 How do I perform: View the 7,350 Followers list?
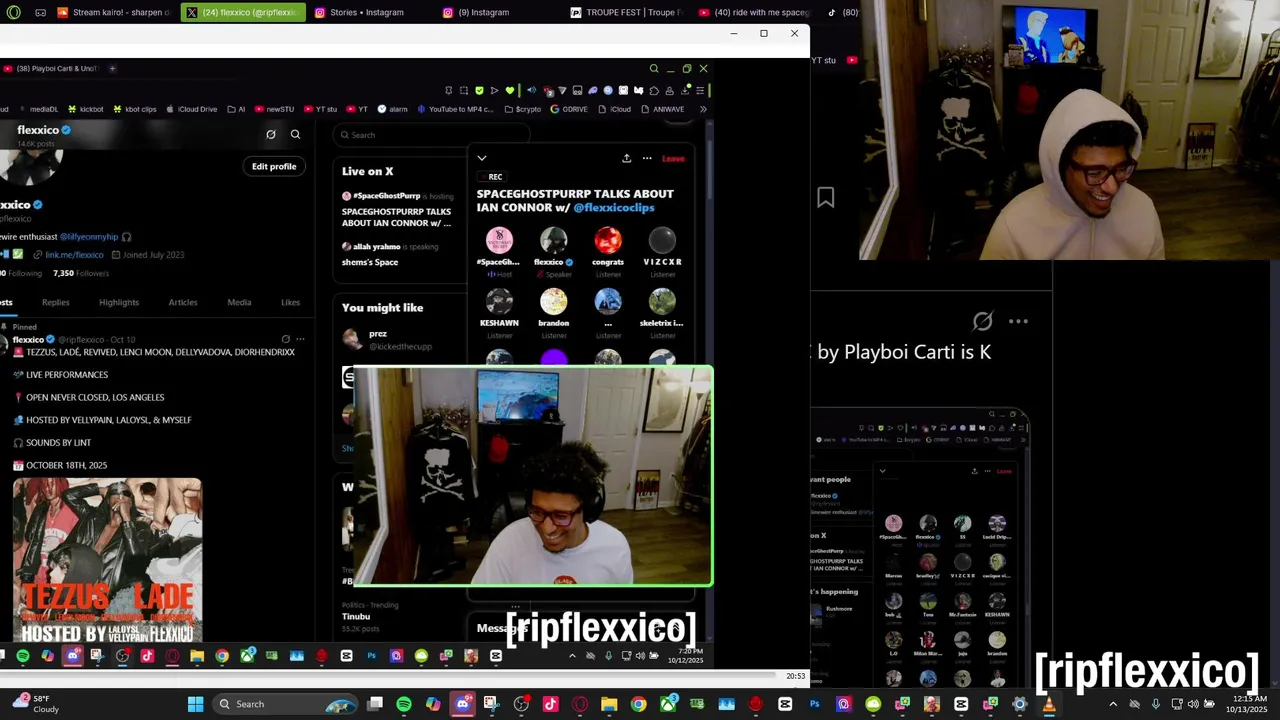(x=80, y=273)
